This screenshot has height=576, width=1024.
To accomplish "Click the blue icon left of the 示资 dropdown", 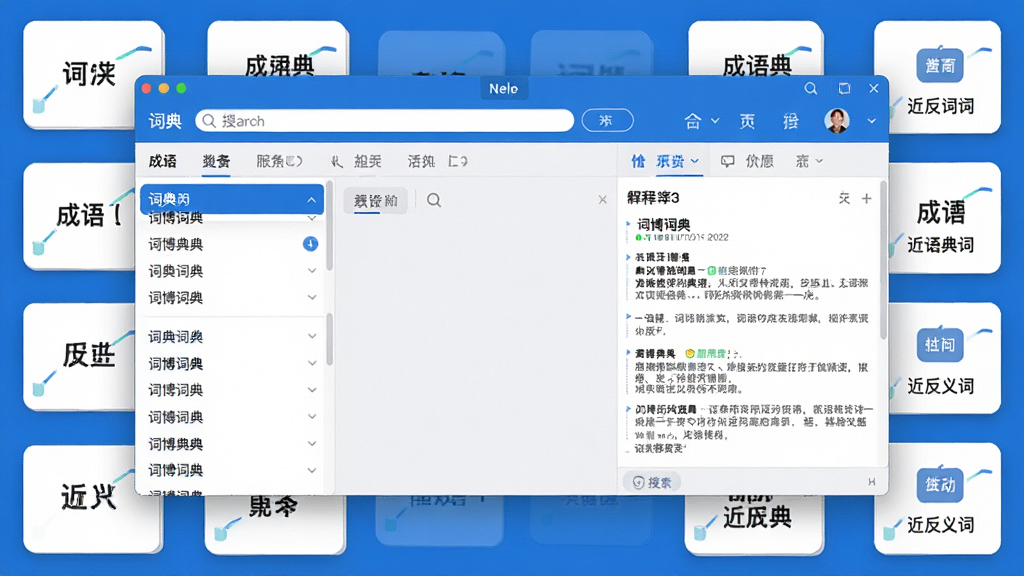I will click(637, 161).
